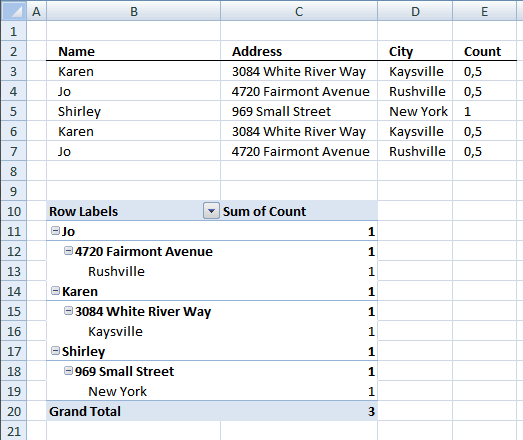Select Kaysville cell in row 6
Viewport: 523px width, 440px height.
pos(415,131)
